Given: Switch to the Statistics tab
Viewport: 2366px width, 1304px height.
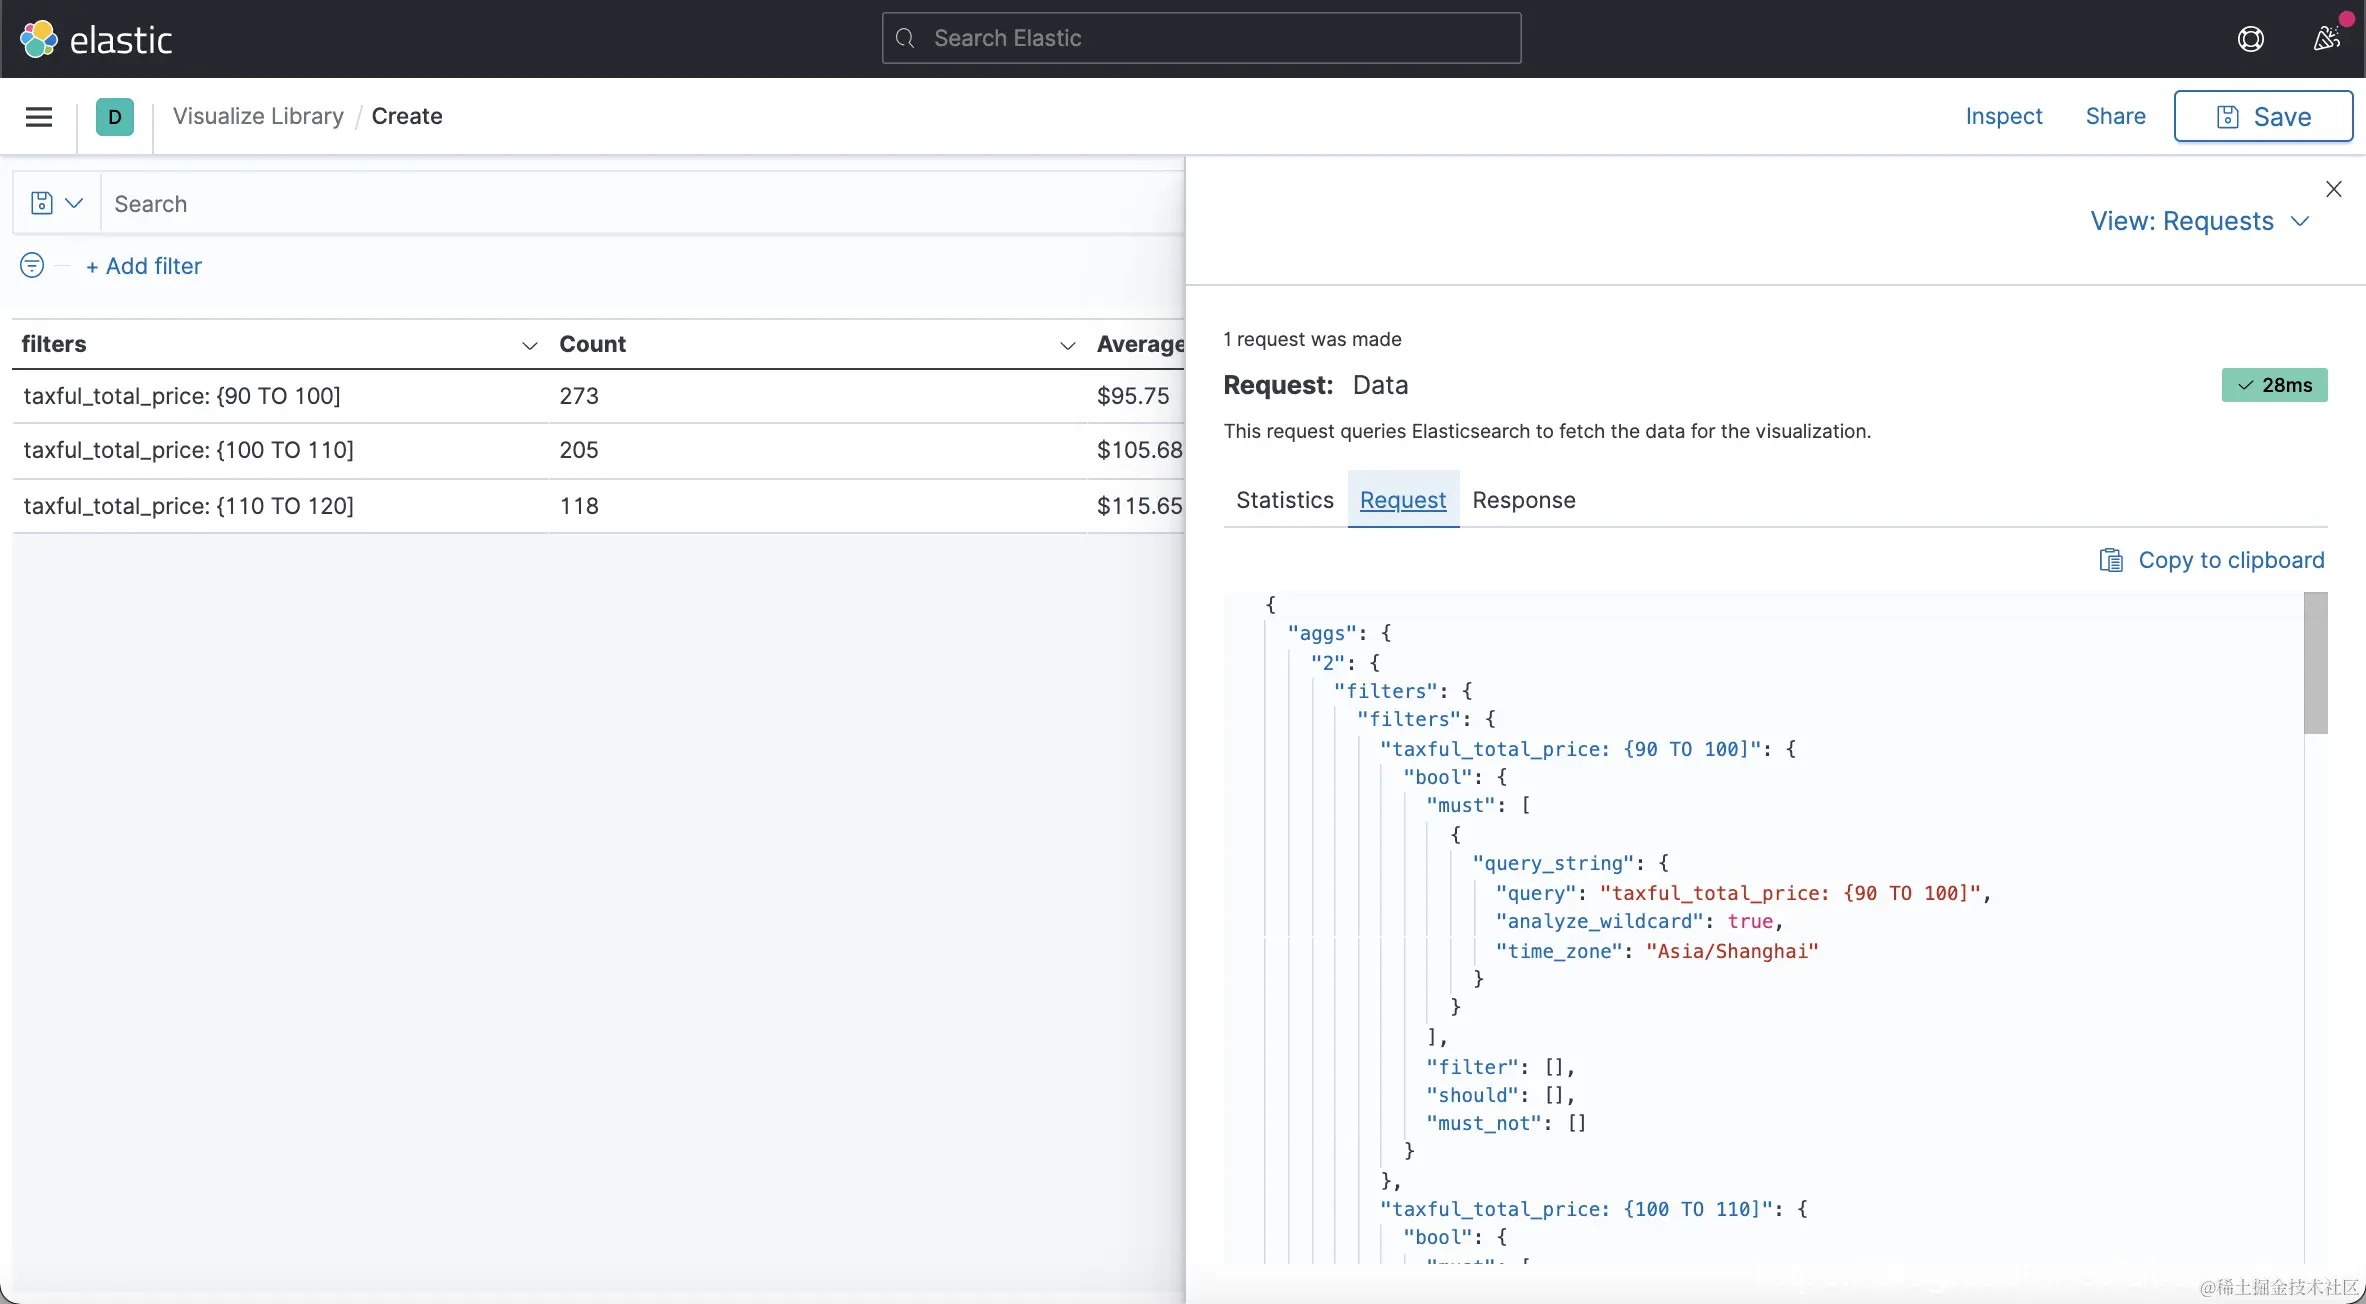Looking at the screenshot, I should [1284, 500].
